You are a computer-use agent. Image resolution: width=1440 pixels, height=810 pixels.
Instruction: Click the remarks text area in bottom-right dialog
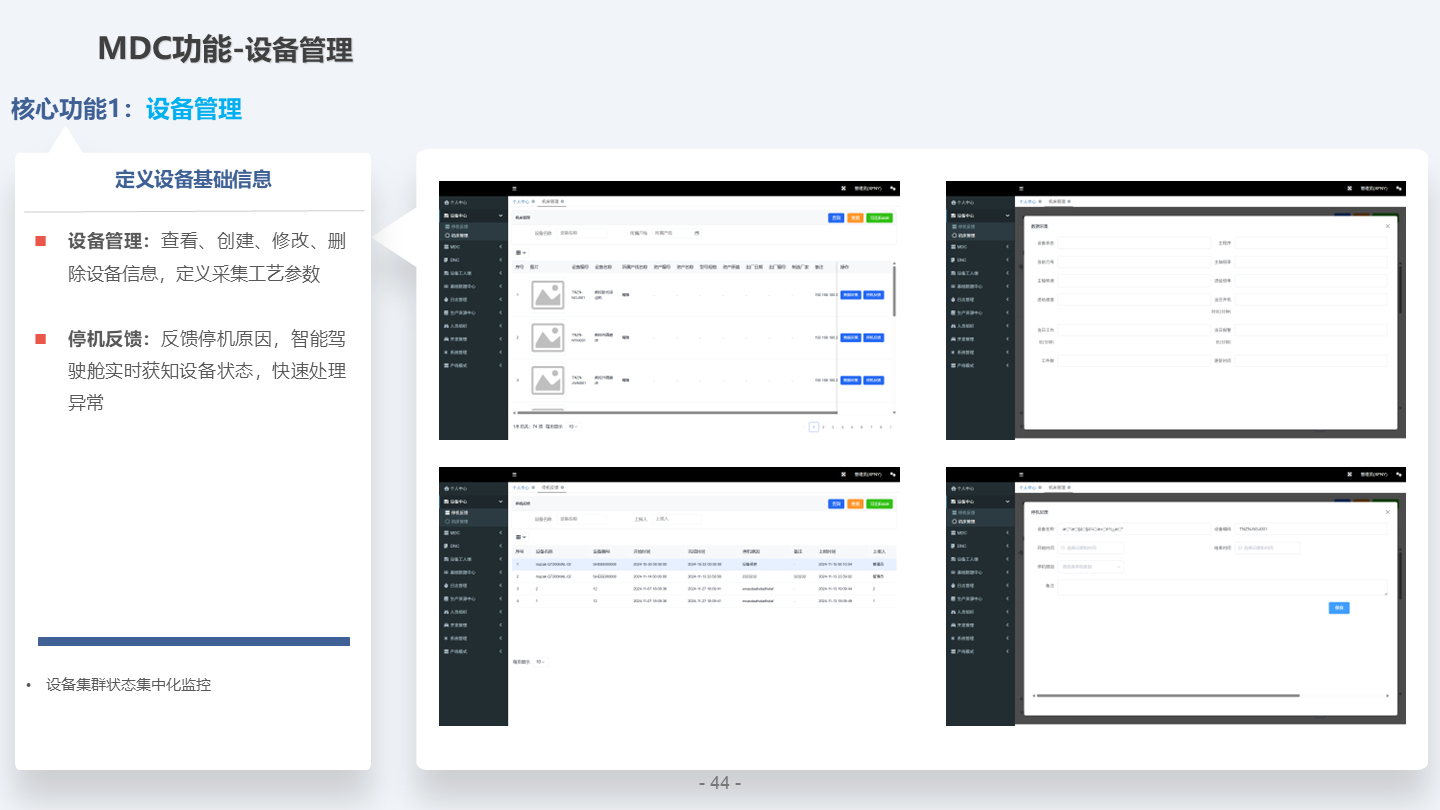pyautogui.click(x=1222, y=588)
